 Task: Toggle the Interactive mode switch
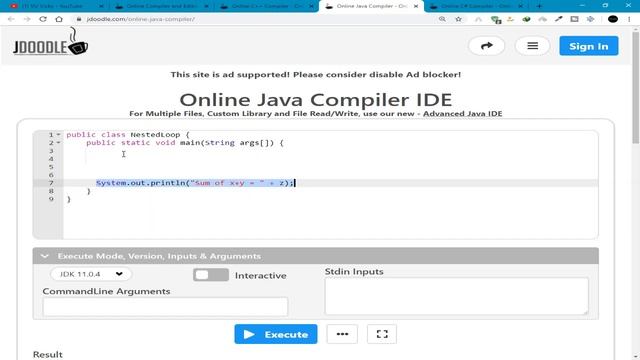(211, 275)
